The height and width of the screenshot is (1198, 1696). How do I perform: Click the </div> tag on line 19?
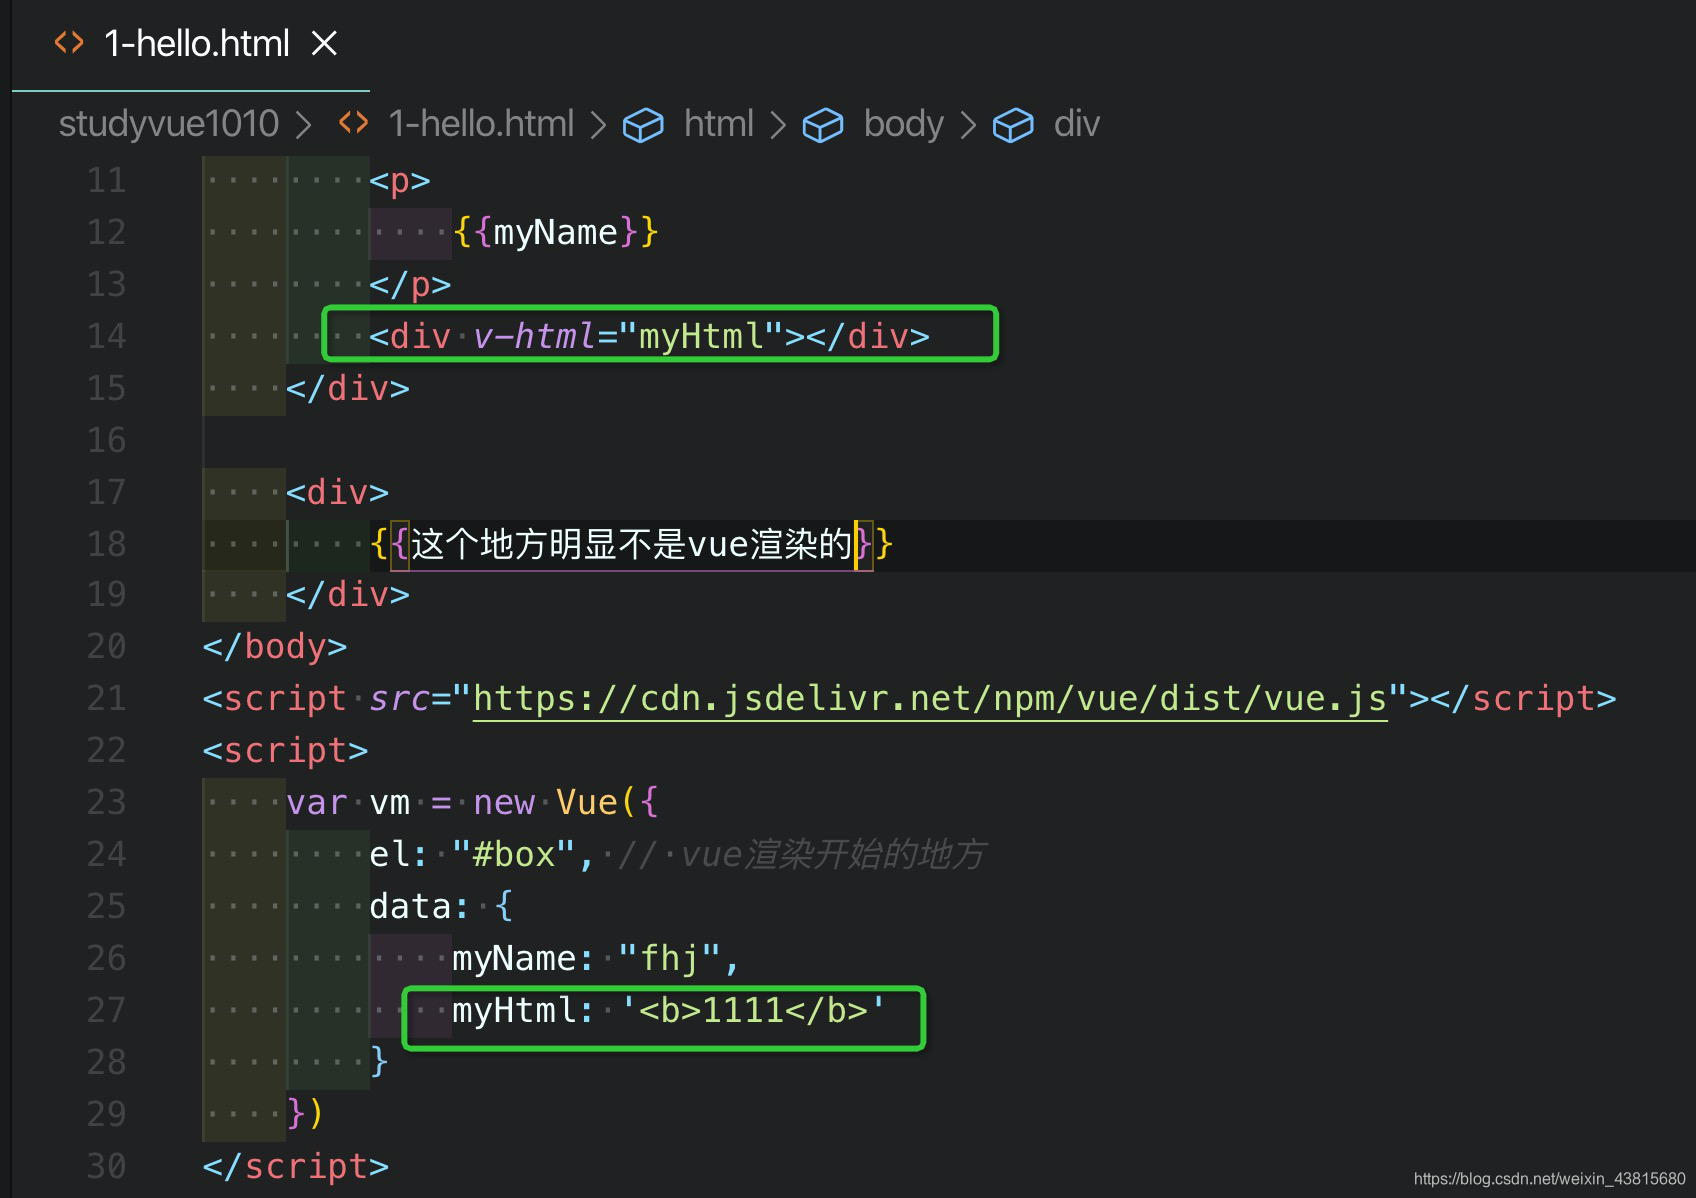(348, 594)
